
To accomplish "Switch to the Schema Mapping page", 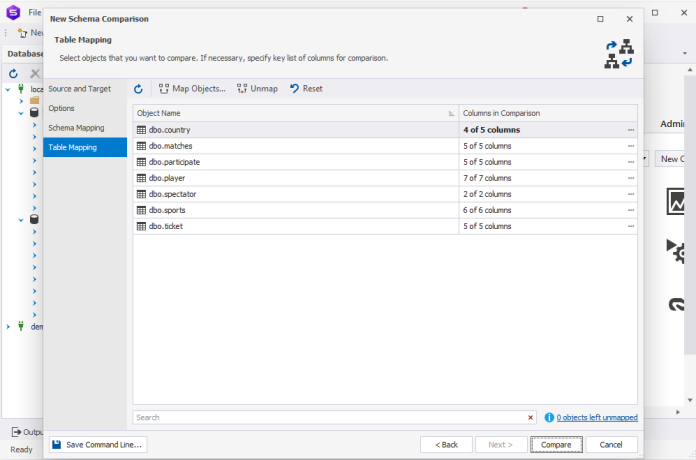I will pyautogui.click(x=76, y=128).
